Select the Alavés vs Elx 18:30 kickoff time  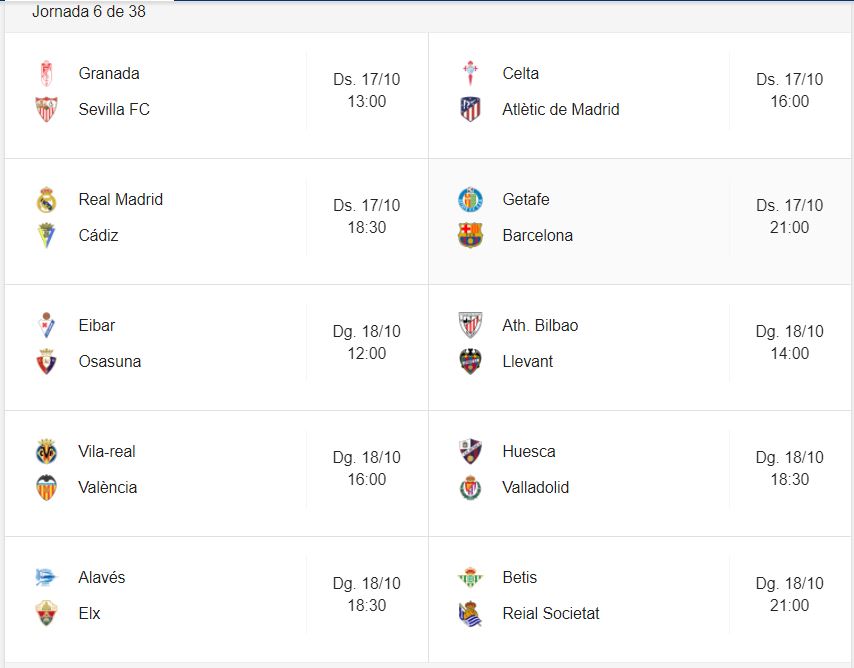pos(367,605)
